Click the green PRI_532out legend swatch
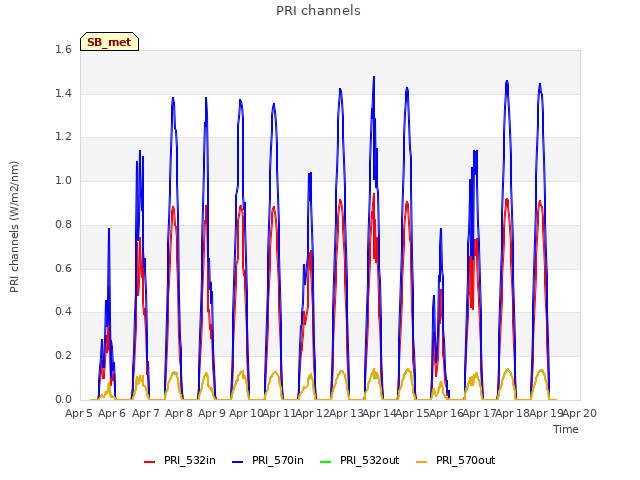 (326, 462)
